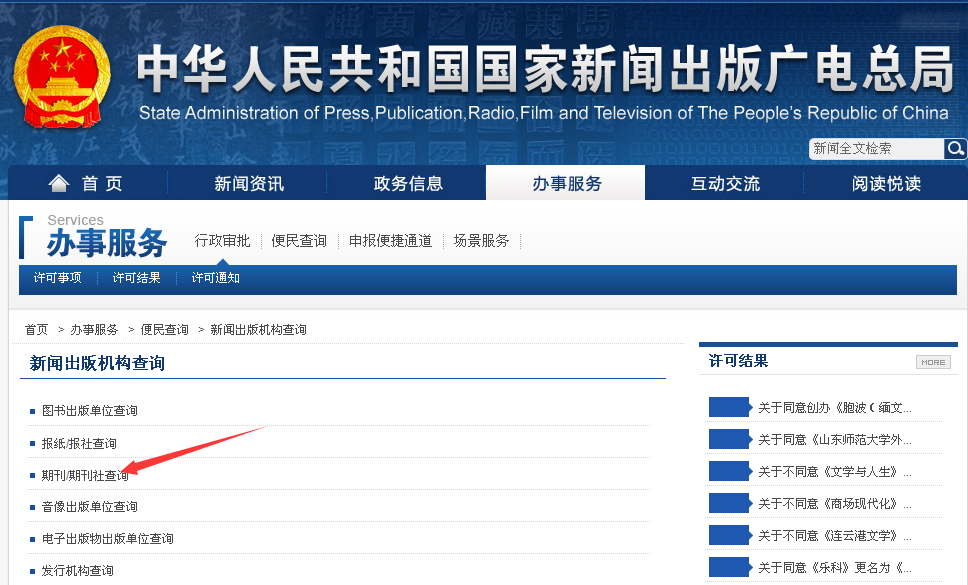968x585 pixels.
Task: Open the 图书出版单位查询 link
Action: coord(90,411)
